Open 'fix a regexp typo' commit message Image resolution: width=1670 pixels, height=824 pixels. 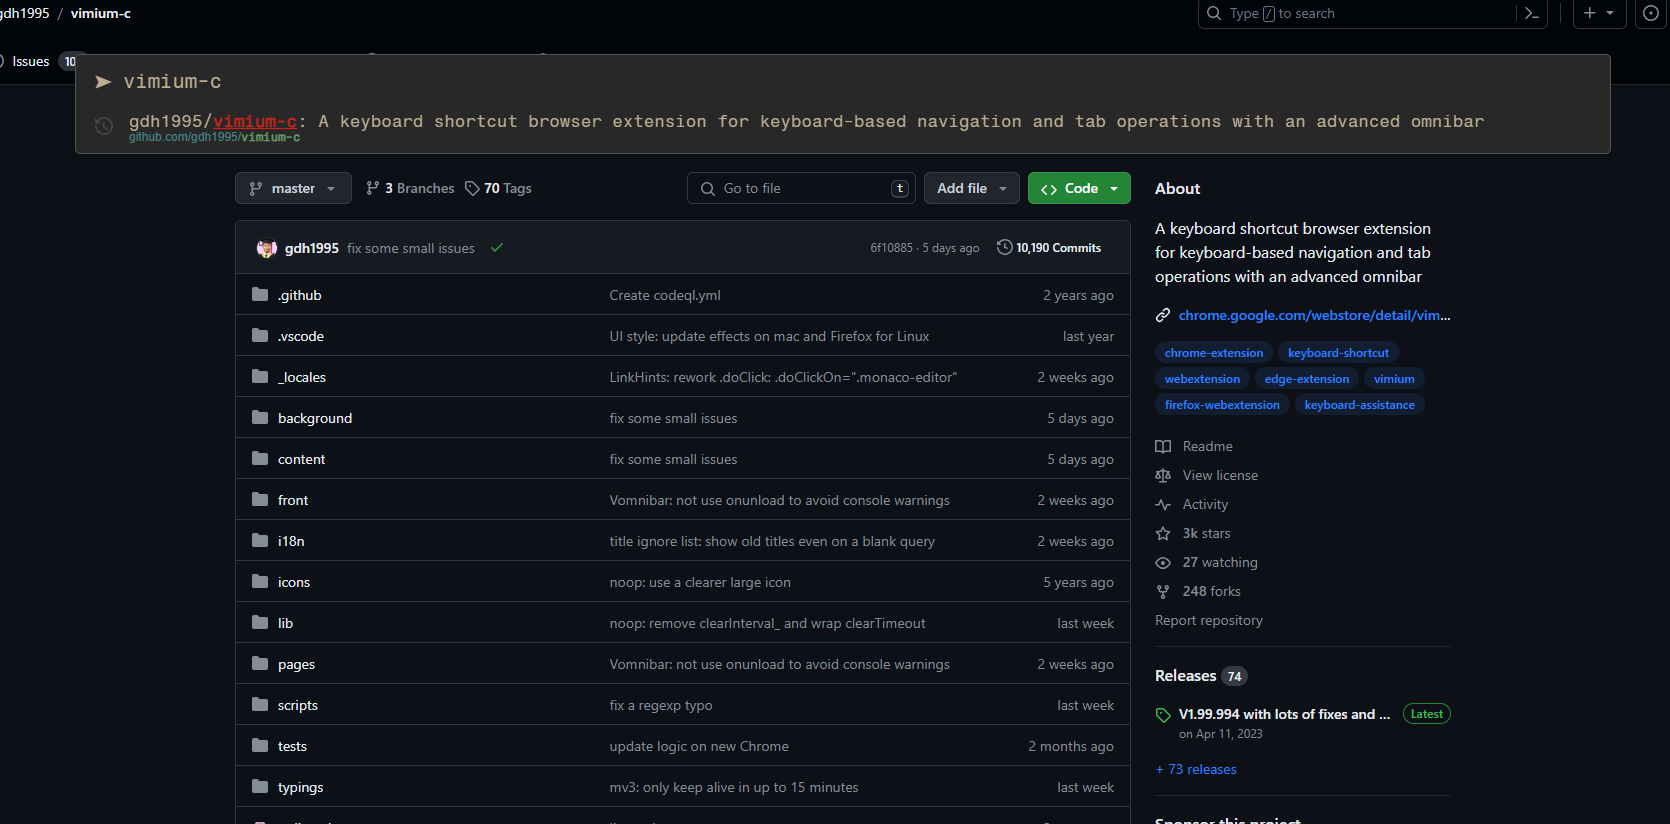[x=661, y=705]
